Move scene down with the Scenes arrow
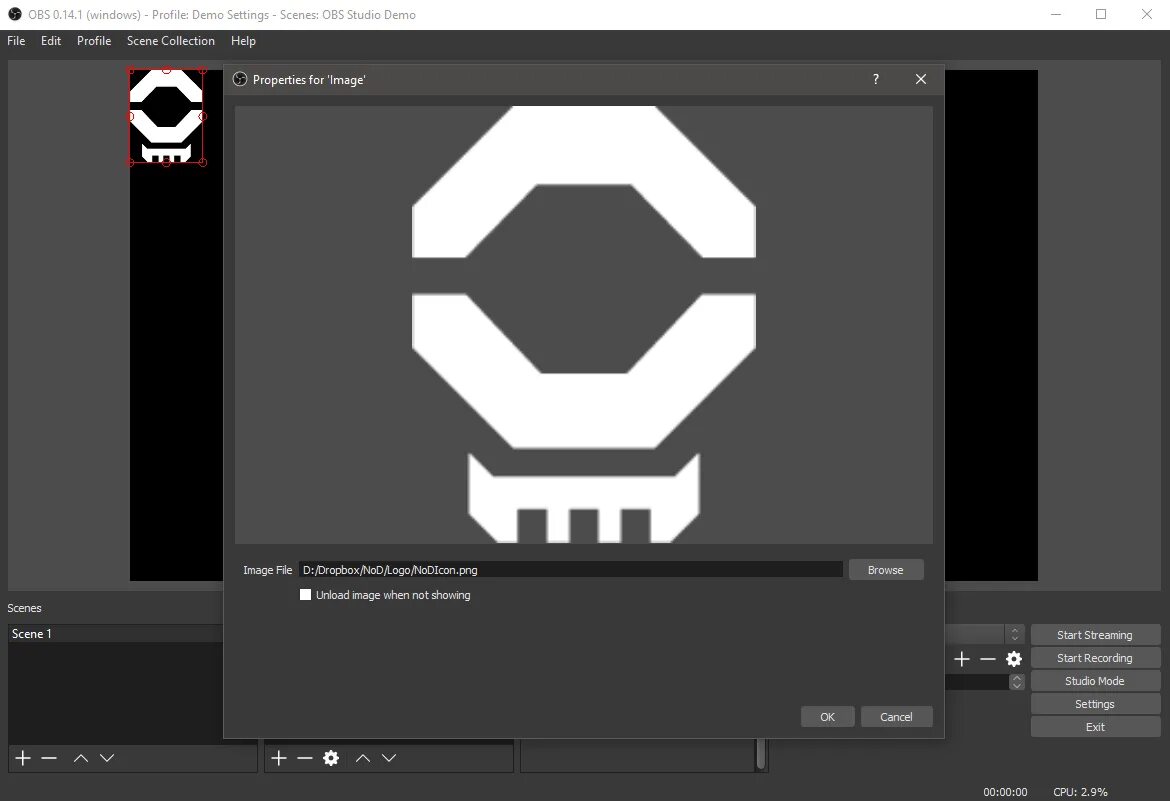The image size is (1170, 801). (x=107, y=758)
